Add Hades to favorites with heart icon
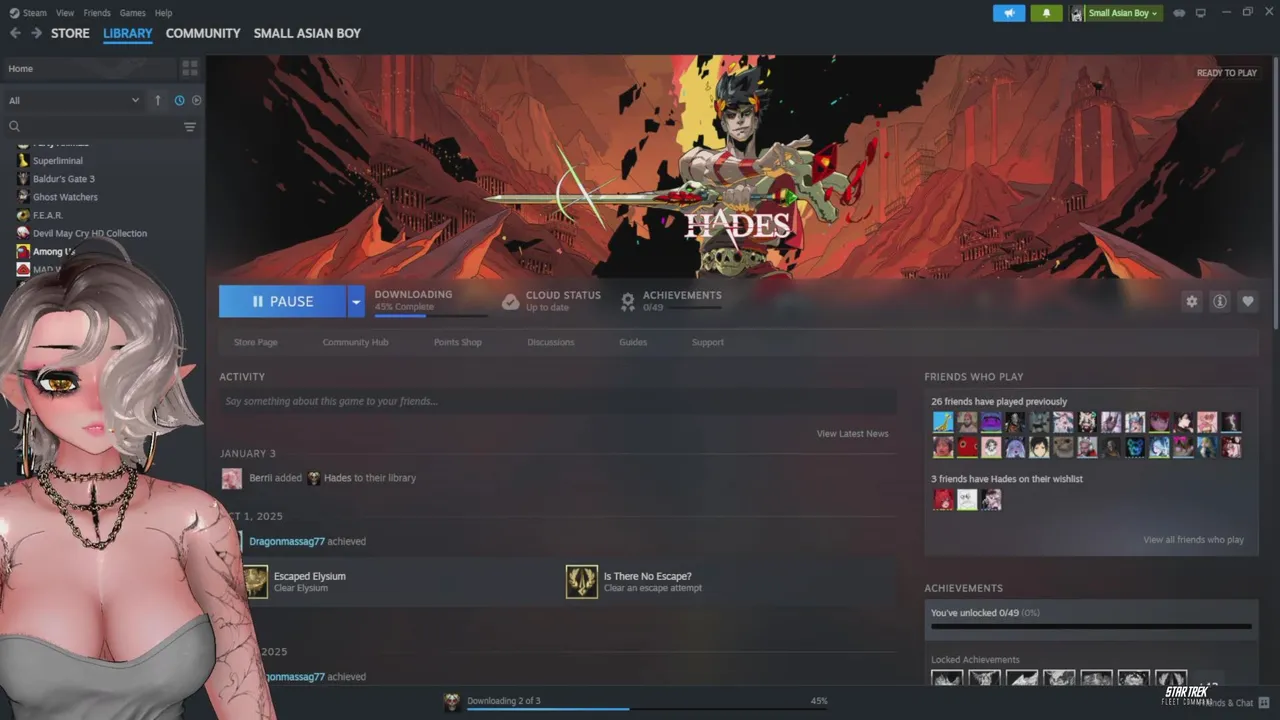The image size is (1280, 720). point(1247,301)
